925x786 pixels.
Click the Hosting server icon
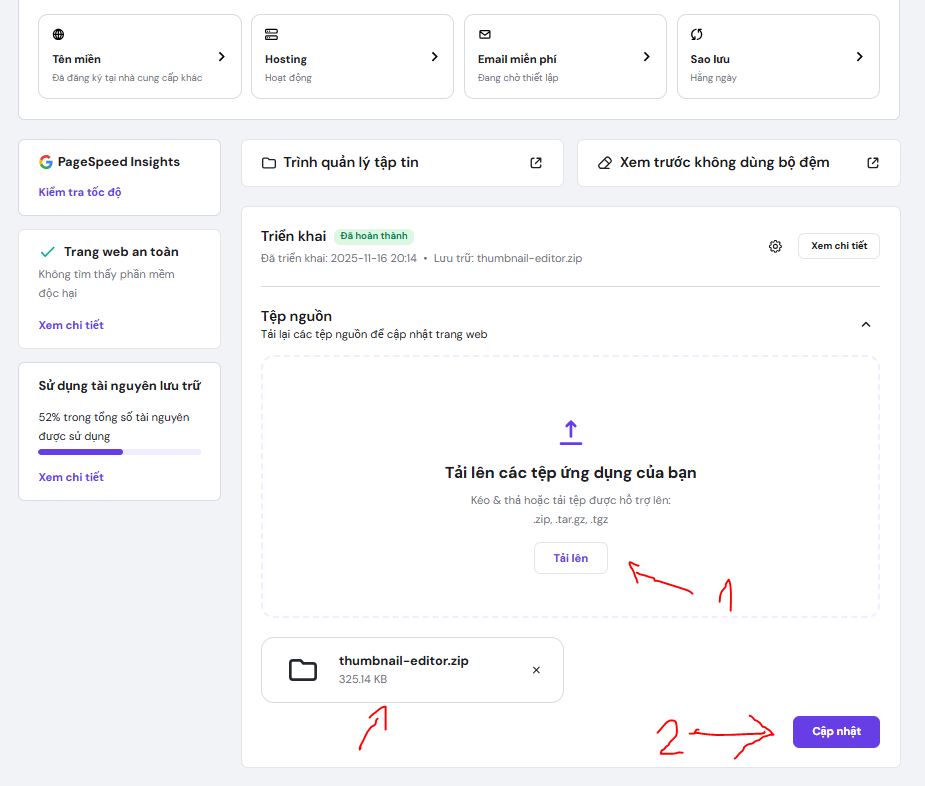click(272, 34)
